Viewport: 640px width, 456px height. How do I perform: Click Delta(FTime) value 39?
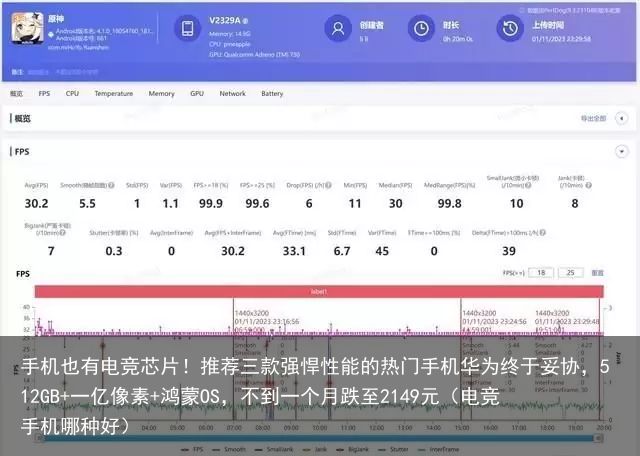[x=509, y=251]
